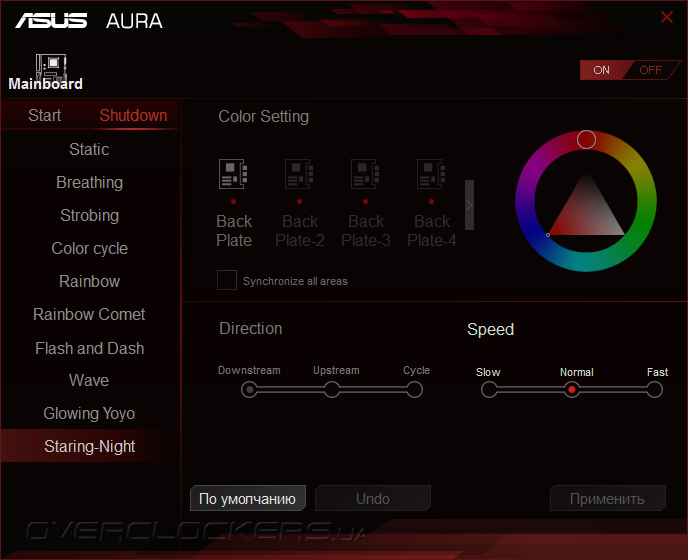Choose the Color cycle effect

point(89,248)
